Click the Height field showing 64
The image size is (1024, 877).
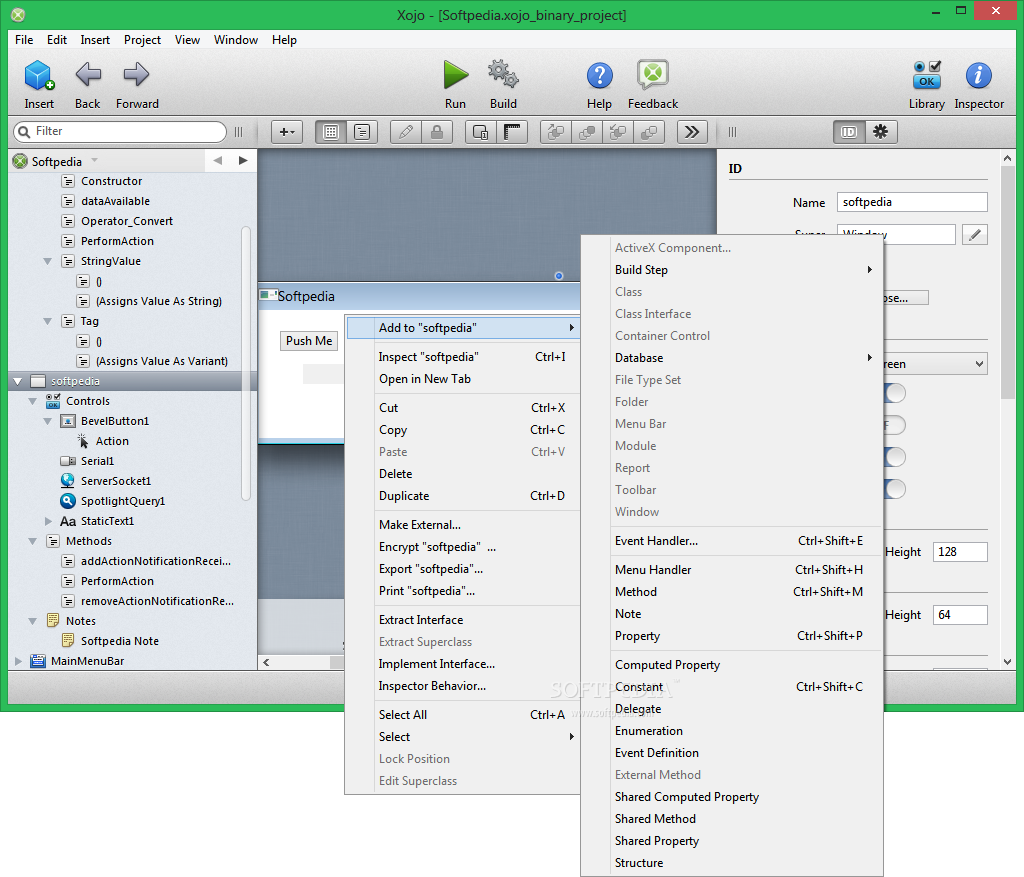[960, 615]
